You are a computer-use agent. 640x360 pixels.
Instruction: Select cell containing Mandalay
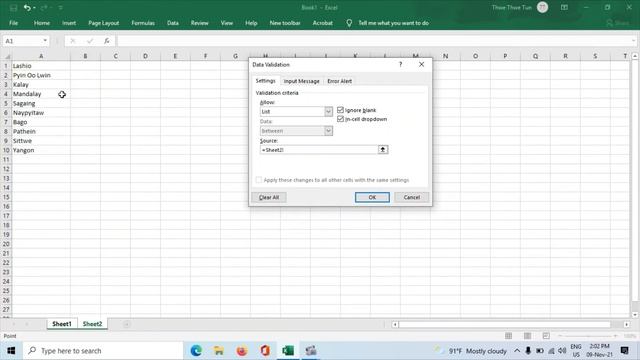point(41,94)
